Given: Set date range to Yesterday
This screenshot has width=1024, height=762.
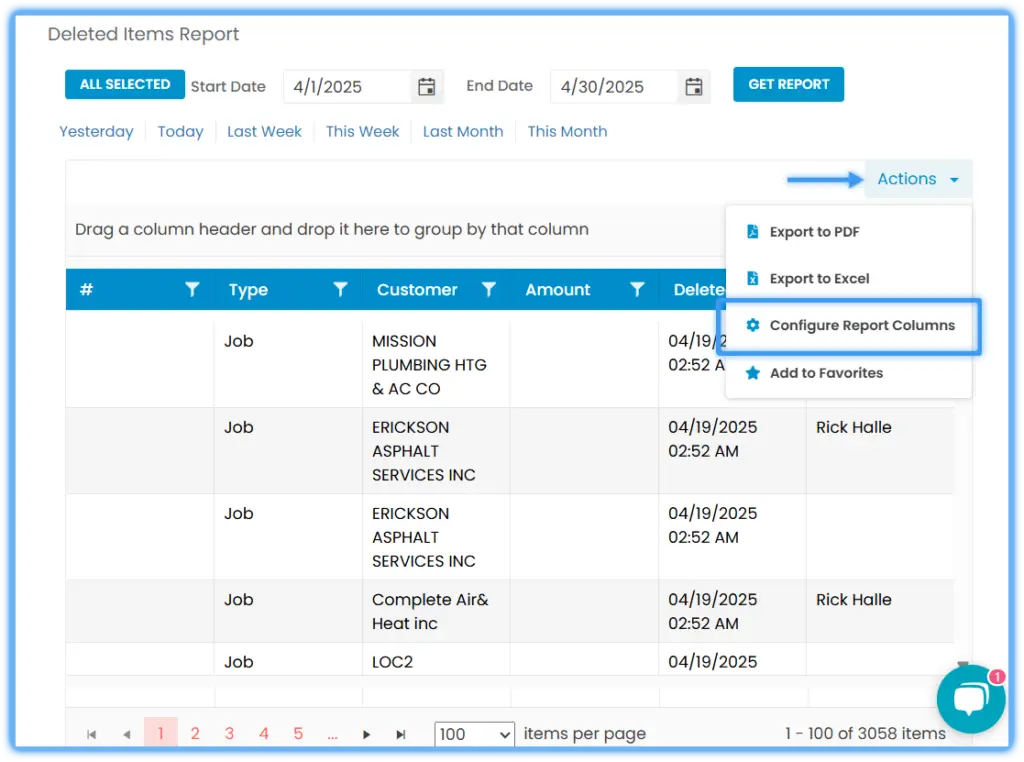Looking at the screenshot, I should pyautogui.click(x=97, y=131).
